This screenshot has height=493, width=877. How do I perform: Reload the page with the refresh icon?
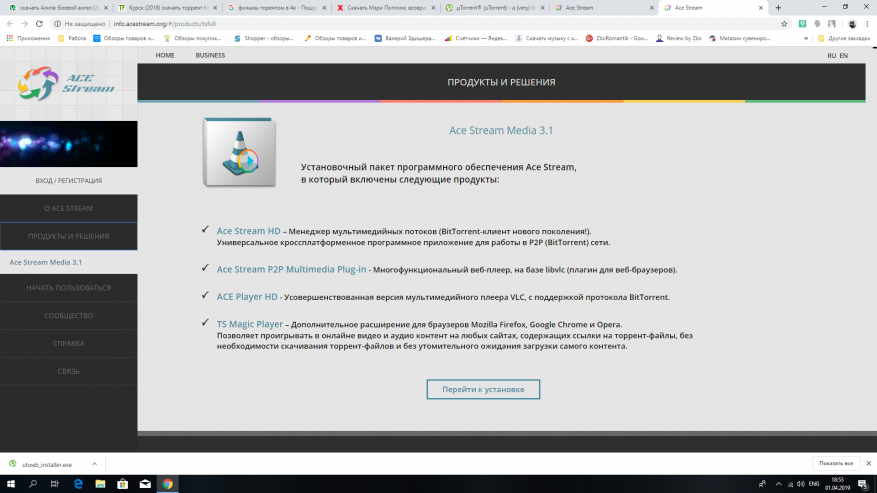tap(39, 24)
